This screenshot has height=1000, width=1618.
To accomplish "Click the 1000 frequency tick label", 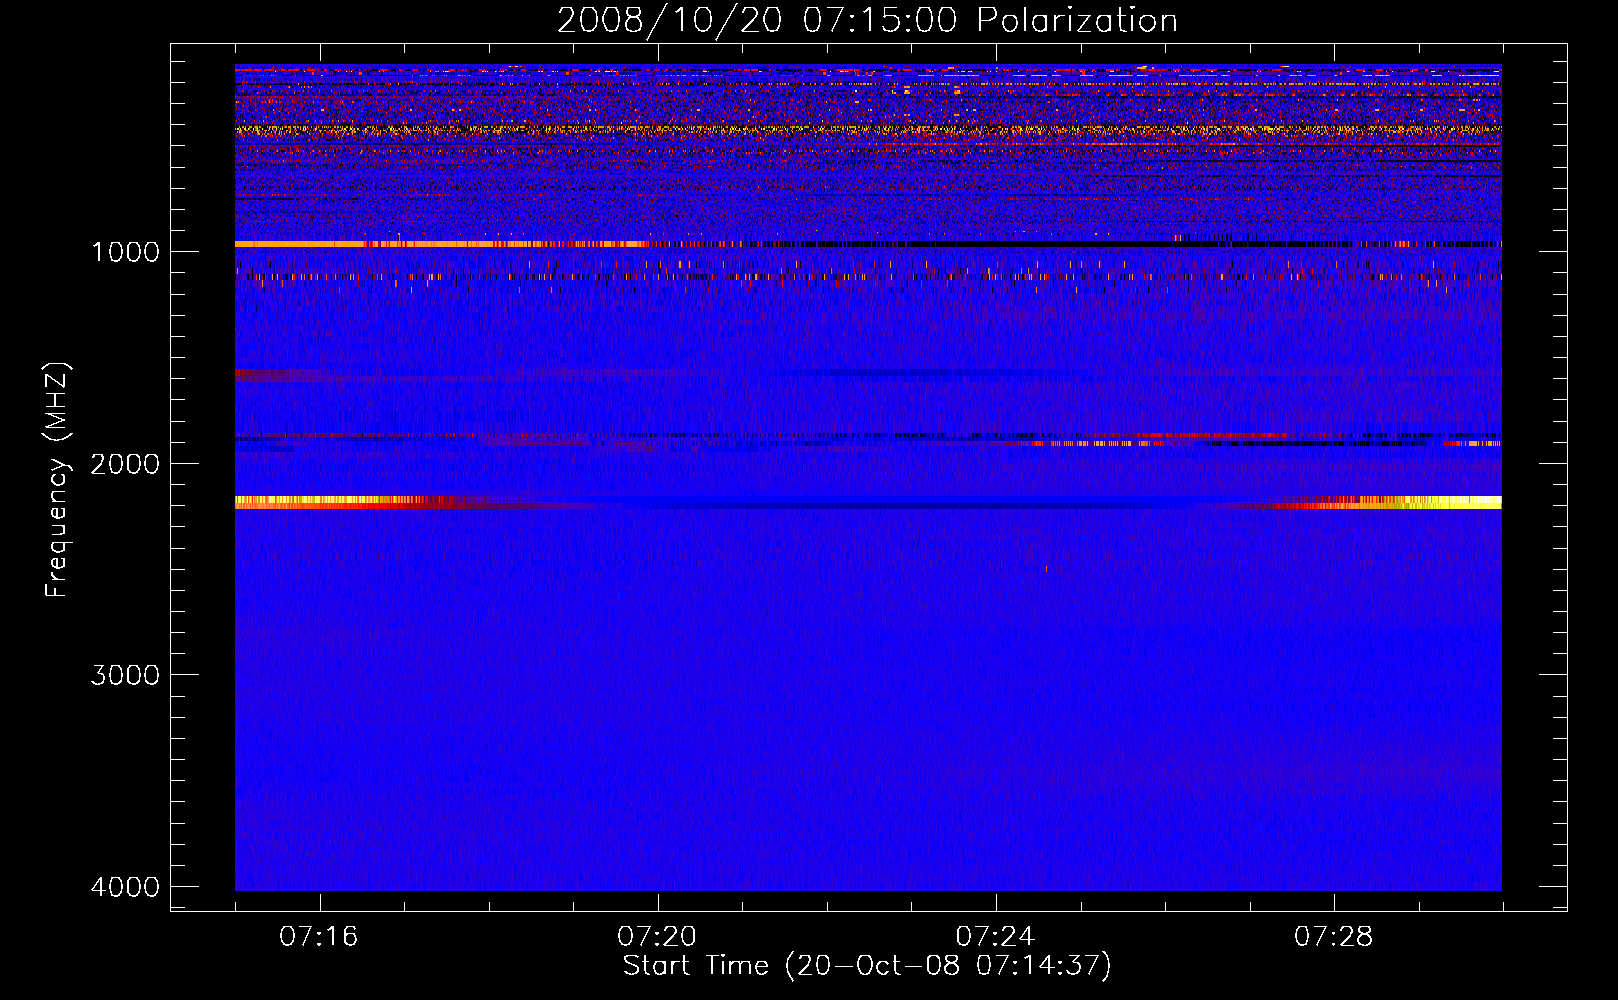I will [x=125, y=251].
